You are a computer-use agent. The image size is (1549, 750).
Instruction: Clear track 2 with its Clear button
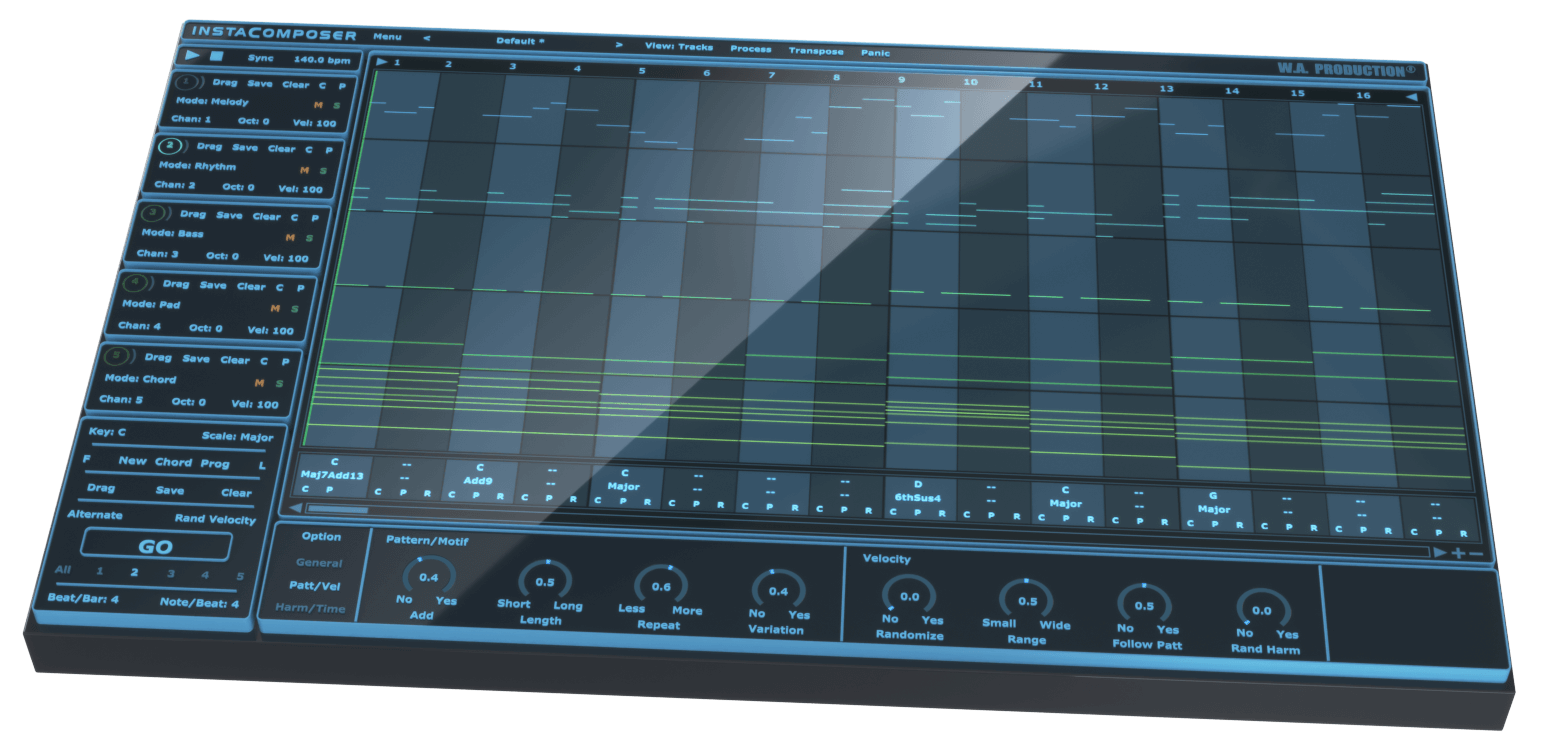(282, 148)
